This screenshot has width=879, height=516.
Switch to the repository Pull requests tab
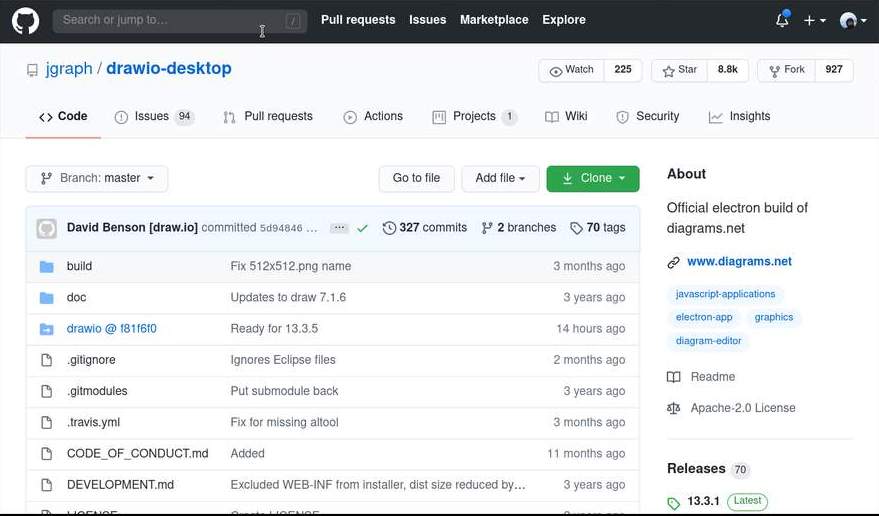(x=268, y=117)
